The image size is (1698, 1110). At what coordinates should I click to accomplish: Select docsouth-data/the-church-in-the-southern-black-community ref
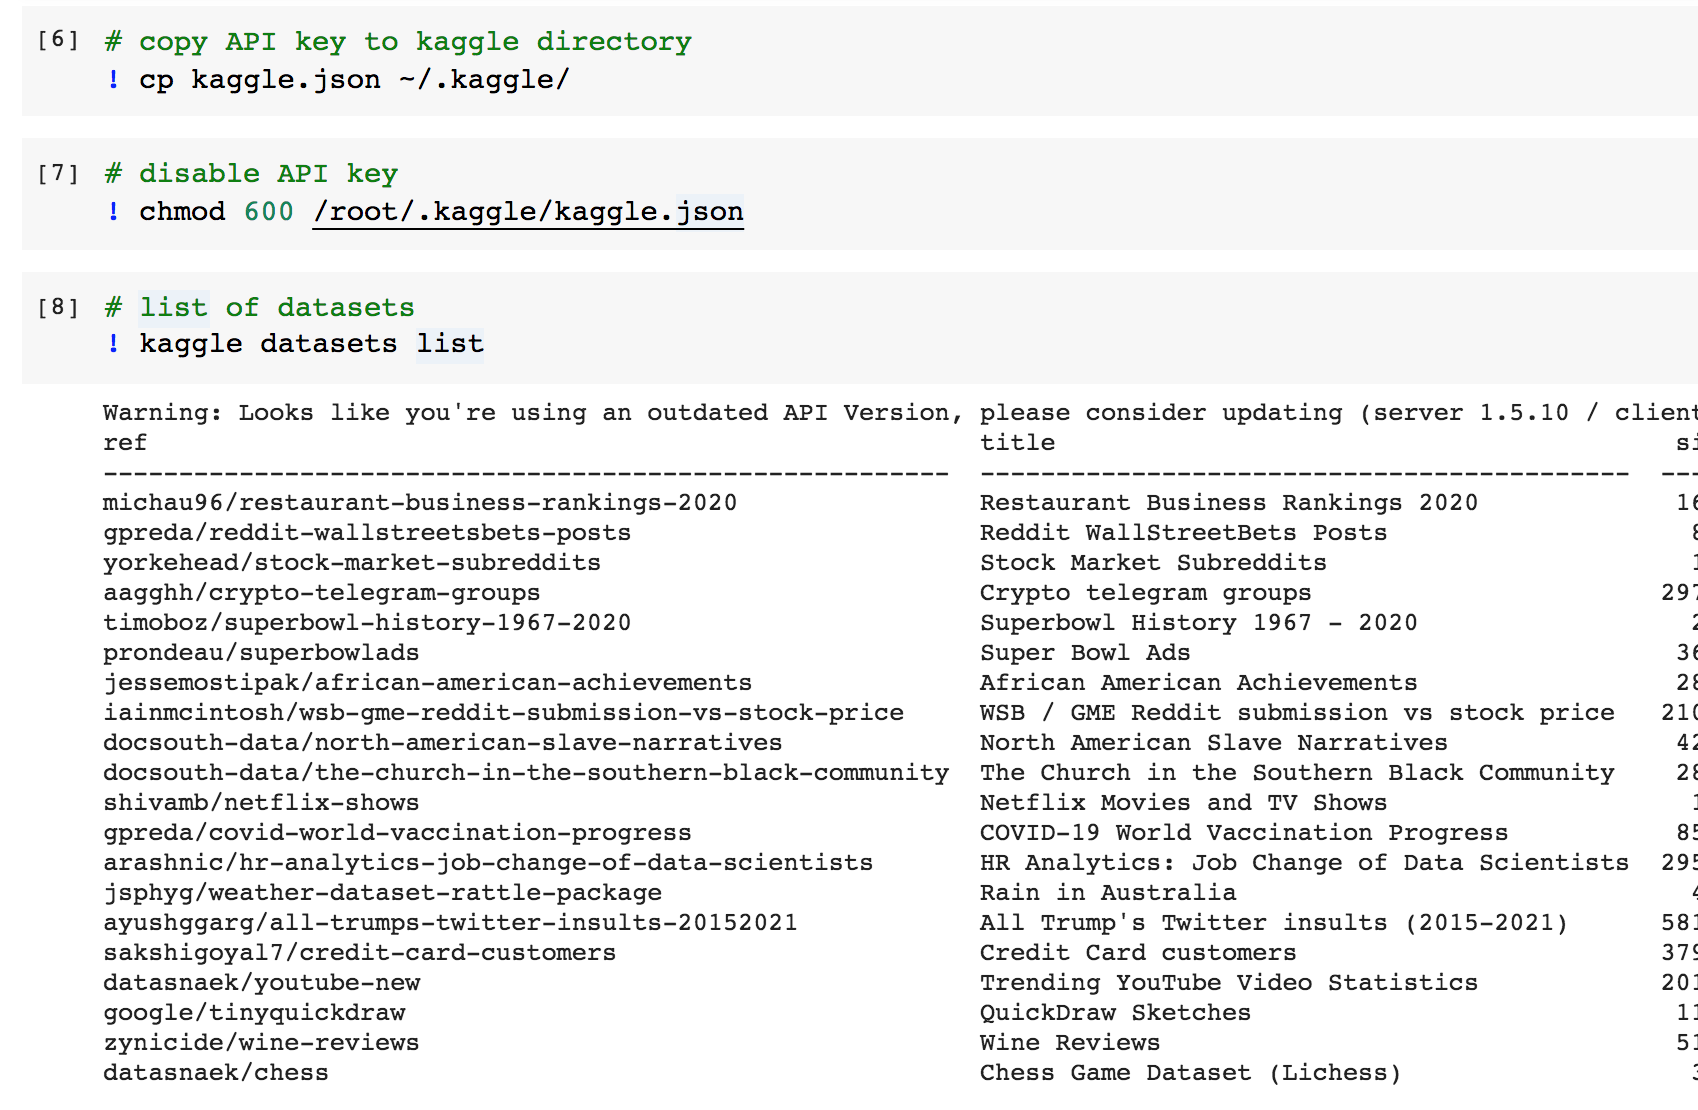click(x=526, y=772)
